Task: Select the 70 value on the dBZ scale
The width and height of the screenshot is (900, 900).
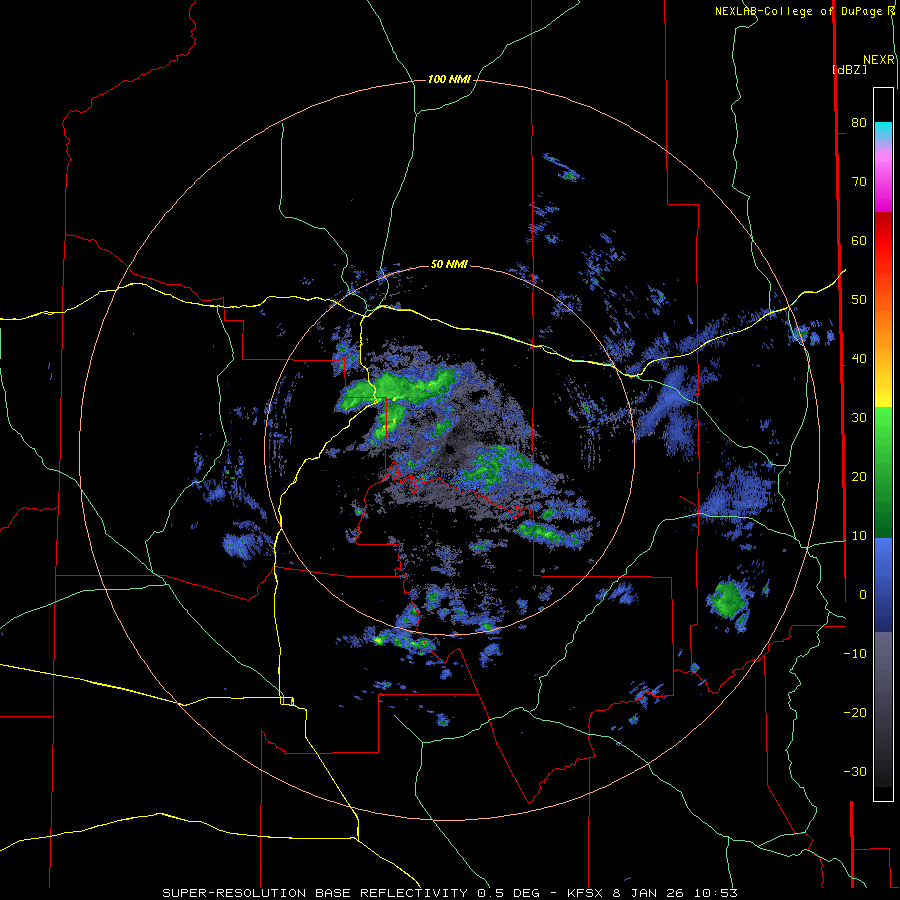Action: 859,181
